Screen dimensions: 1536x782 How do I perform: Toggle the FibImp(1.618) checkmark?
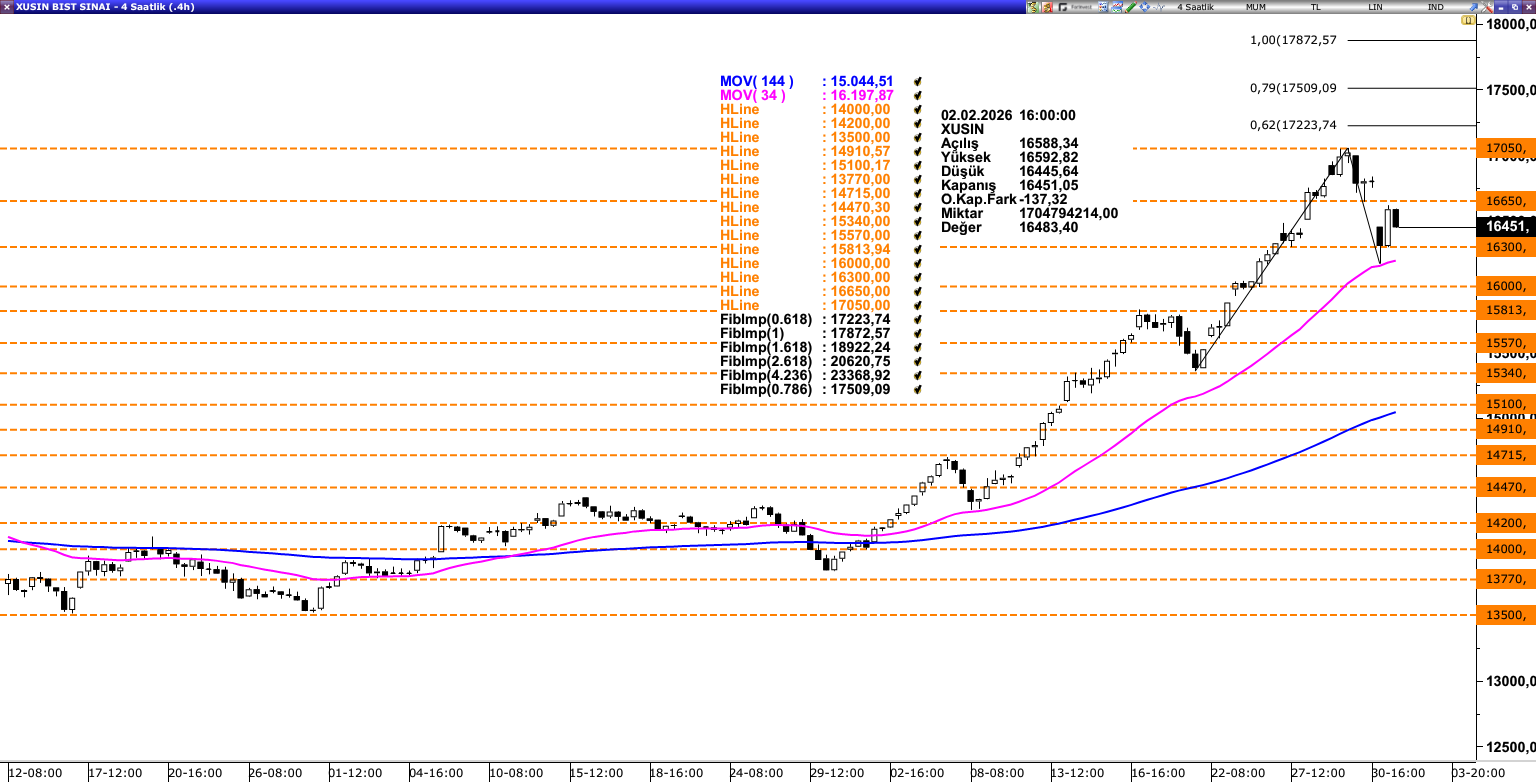coord(917,348)
